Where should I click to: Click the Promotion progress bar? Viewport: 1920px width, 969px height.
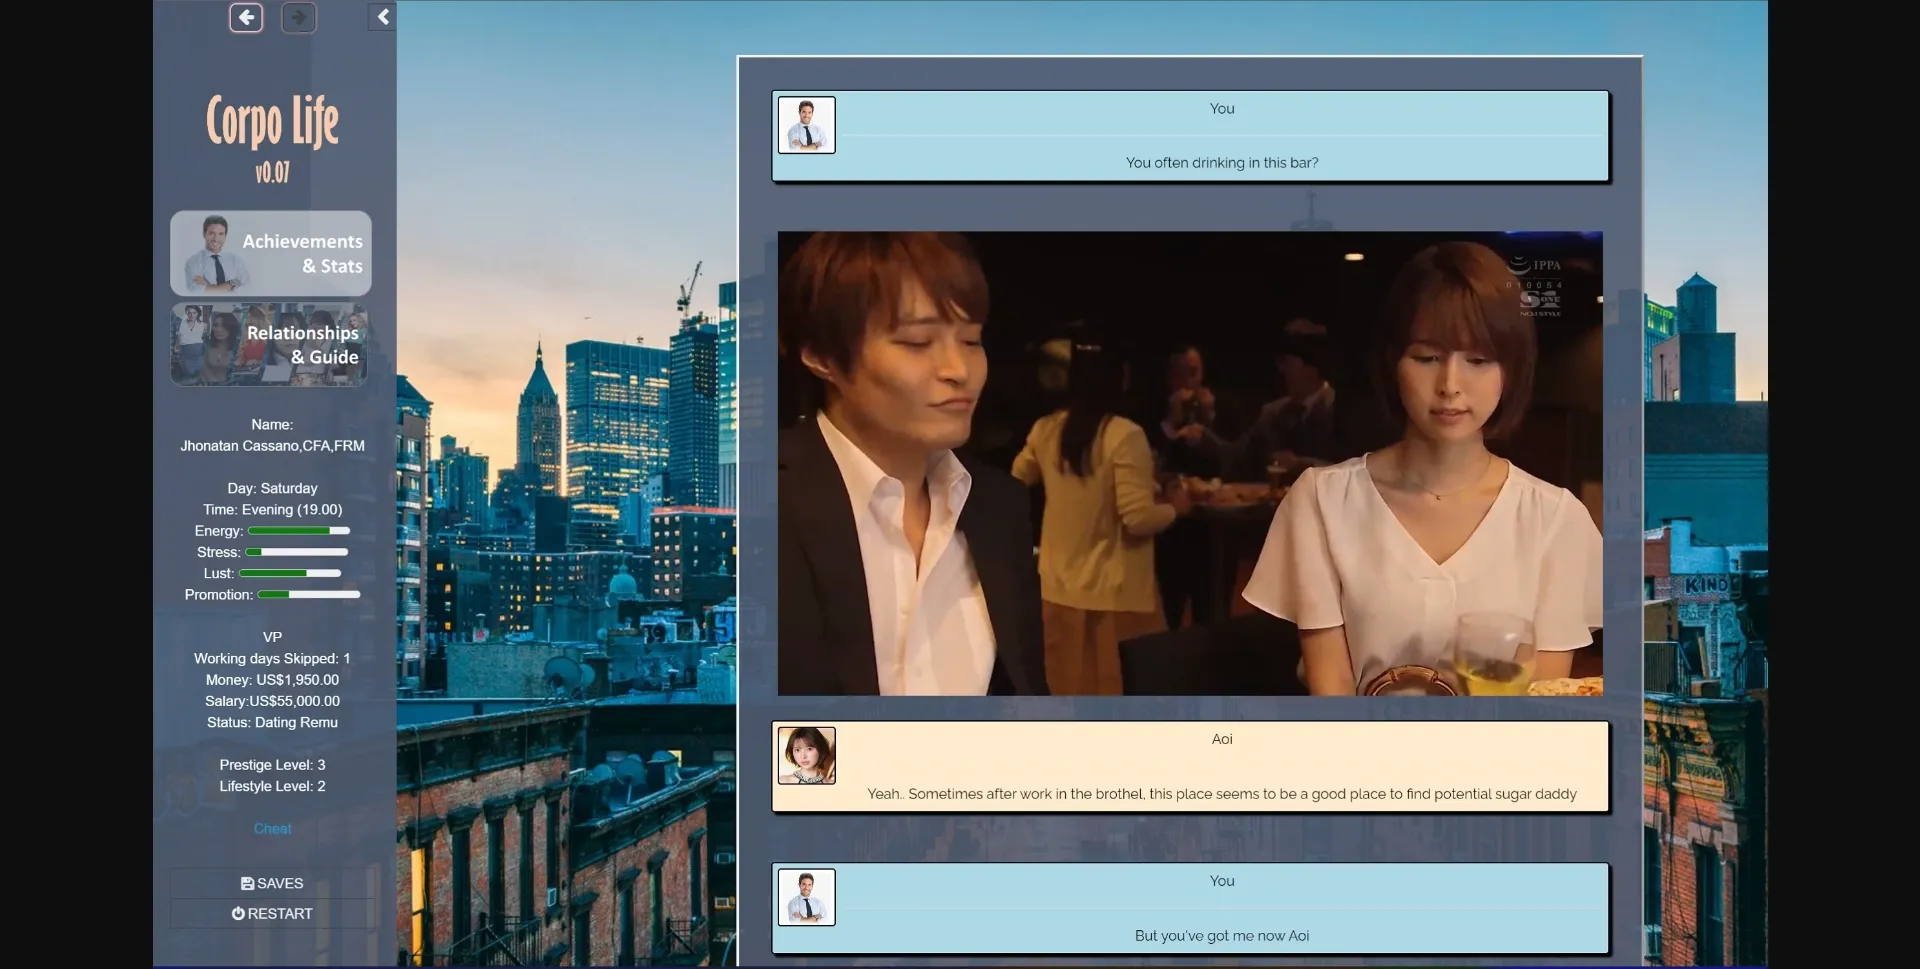(308, 595)
